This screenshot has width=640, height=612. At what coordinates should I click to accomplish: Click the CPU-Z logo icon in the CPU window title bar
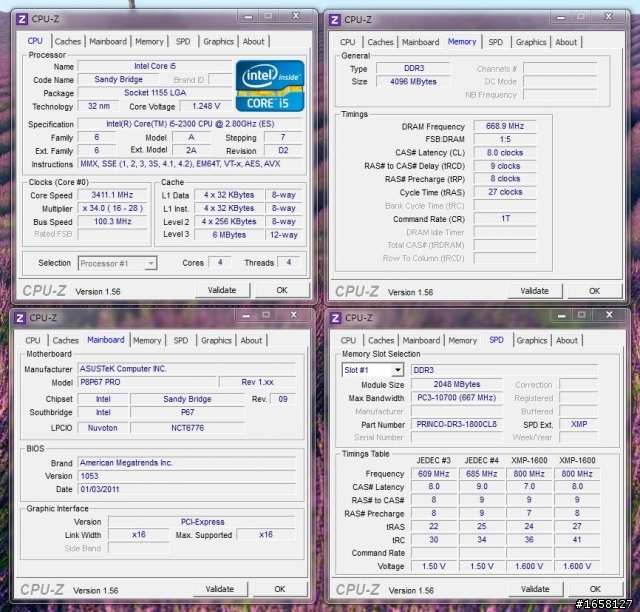pyautogui.click(x=22, y=19)
